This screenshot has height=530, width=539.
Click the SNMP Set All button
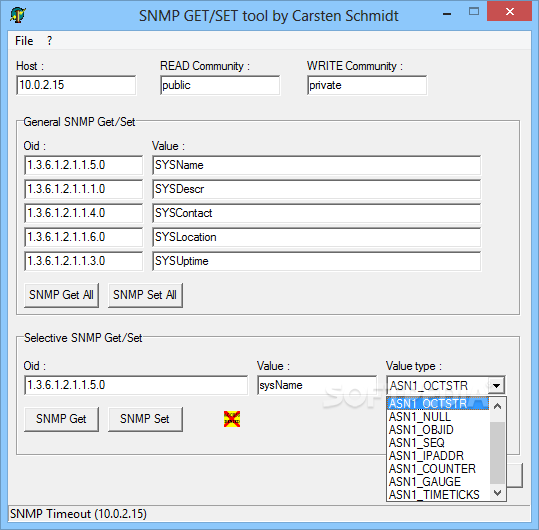coord(145,295)
